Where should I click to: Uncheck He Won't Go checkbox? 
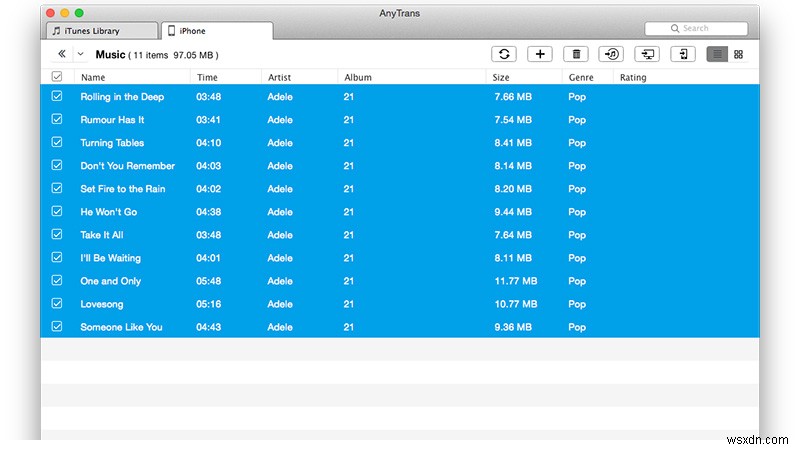(57, 211)
